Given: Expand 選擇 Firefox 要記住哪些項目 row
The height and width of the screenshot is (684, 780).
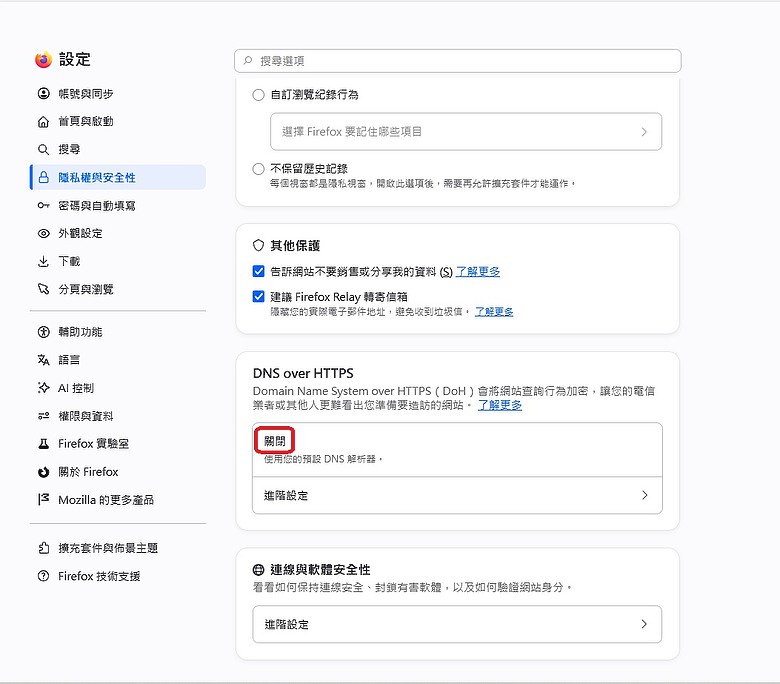Looking at the screenshot, I should tap(466, 131).
